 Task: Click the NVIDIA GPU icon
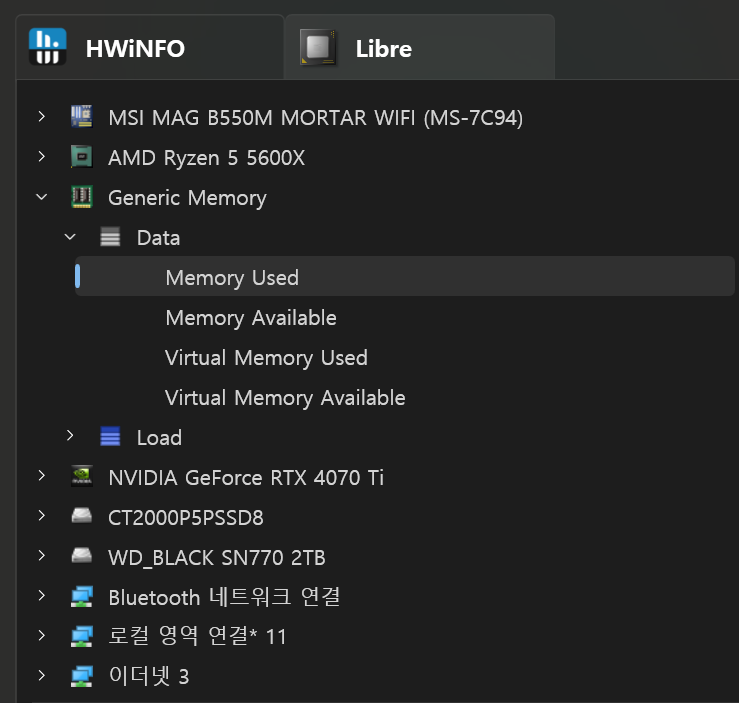[x=82, y=476]
